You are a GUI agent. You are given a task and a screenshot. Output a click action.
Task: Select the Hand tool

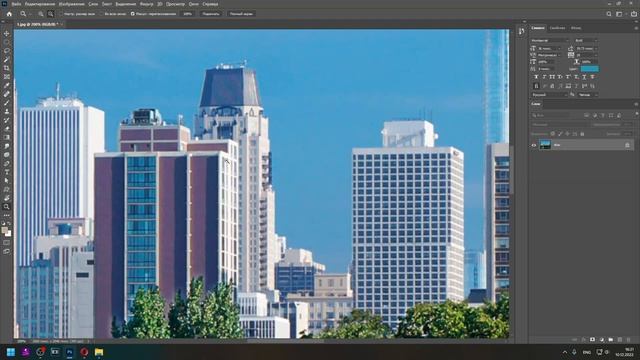[x=7, y=198]
